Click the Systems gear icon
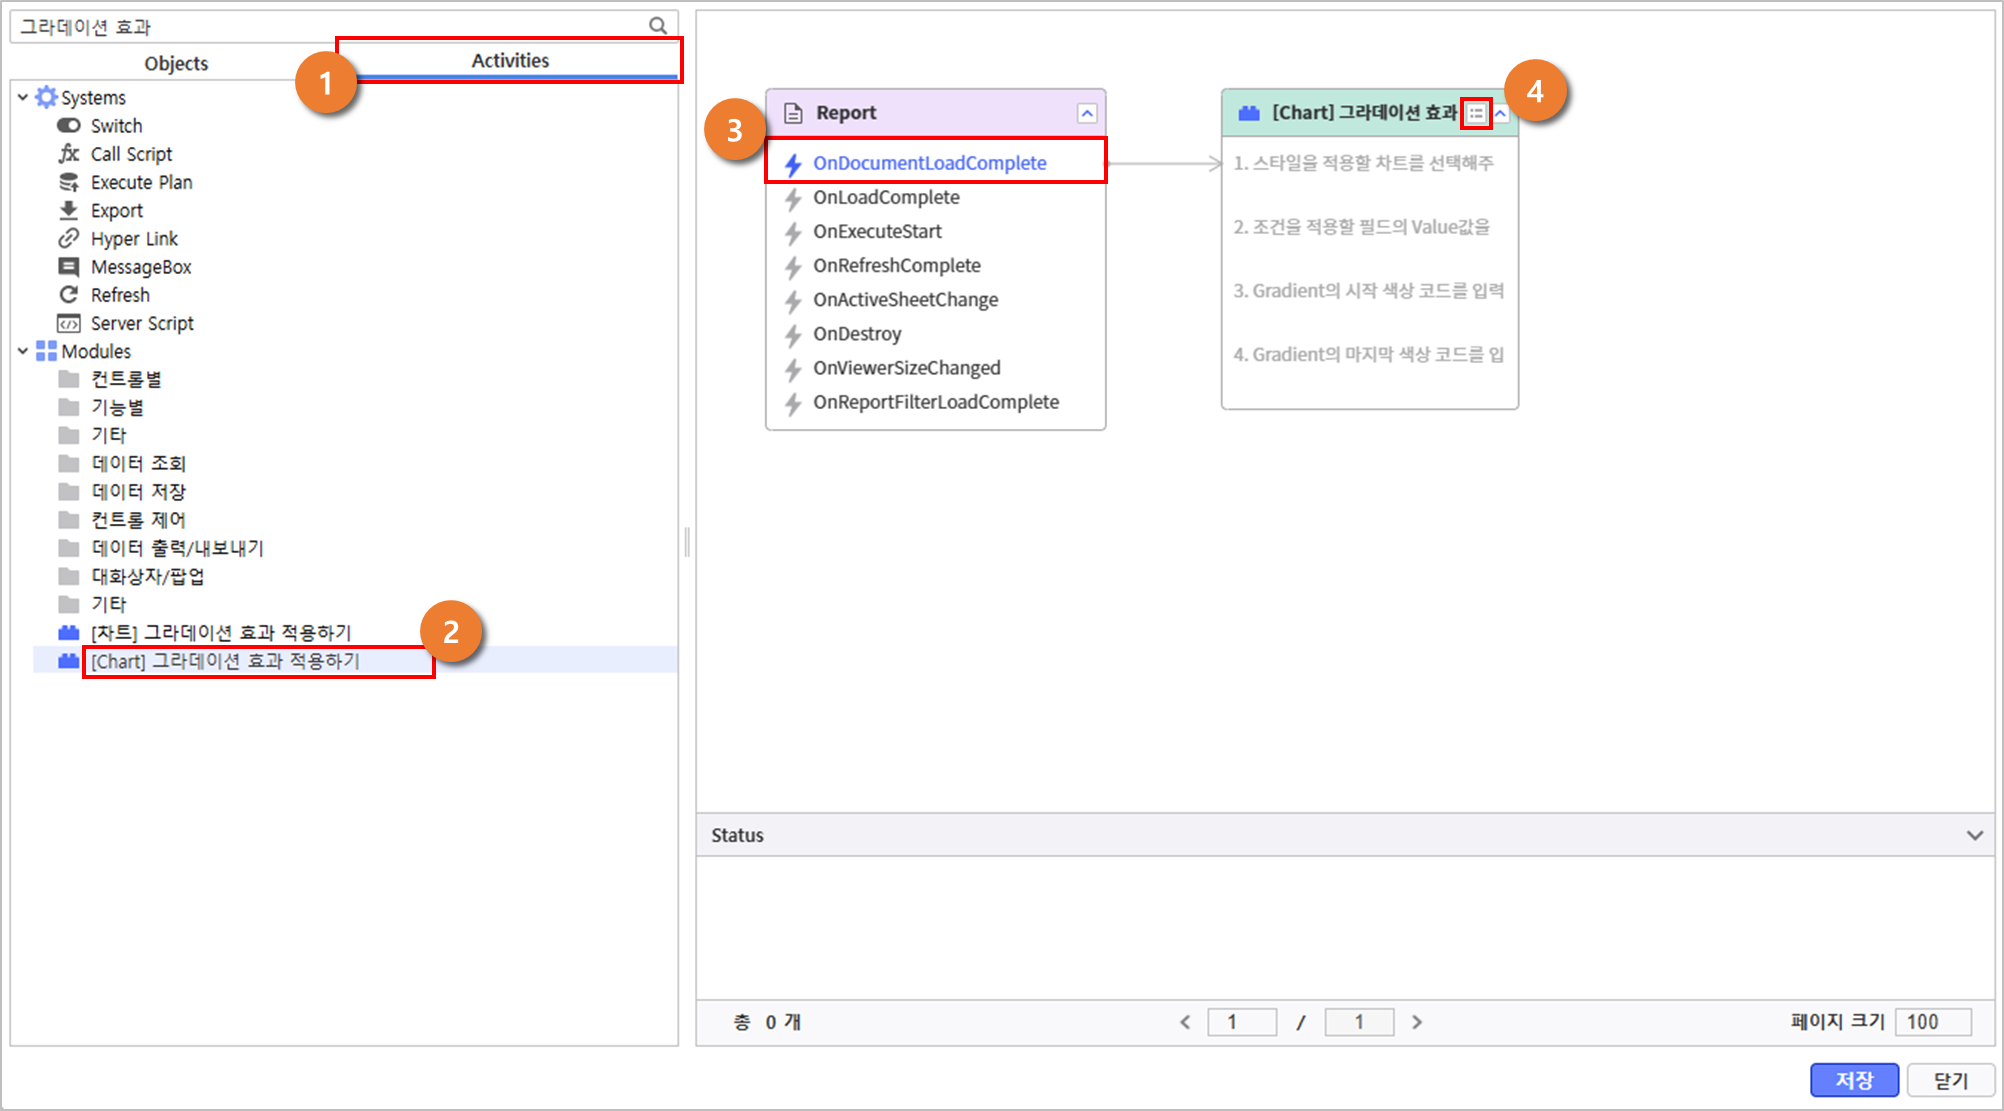This screenshot has height=1111, width=2004. 46,97
